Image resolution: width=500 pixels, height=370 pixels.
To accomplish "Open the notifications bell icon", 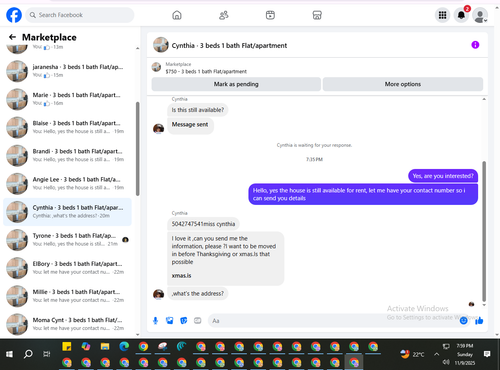I will pos(461,15).
